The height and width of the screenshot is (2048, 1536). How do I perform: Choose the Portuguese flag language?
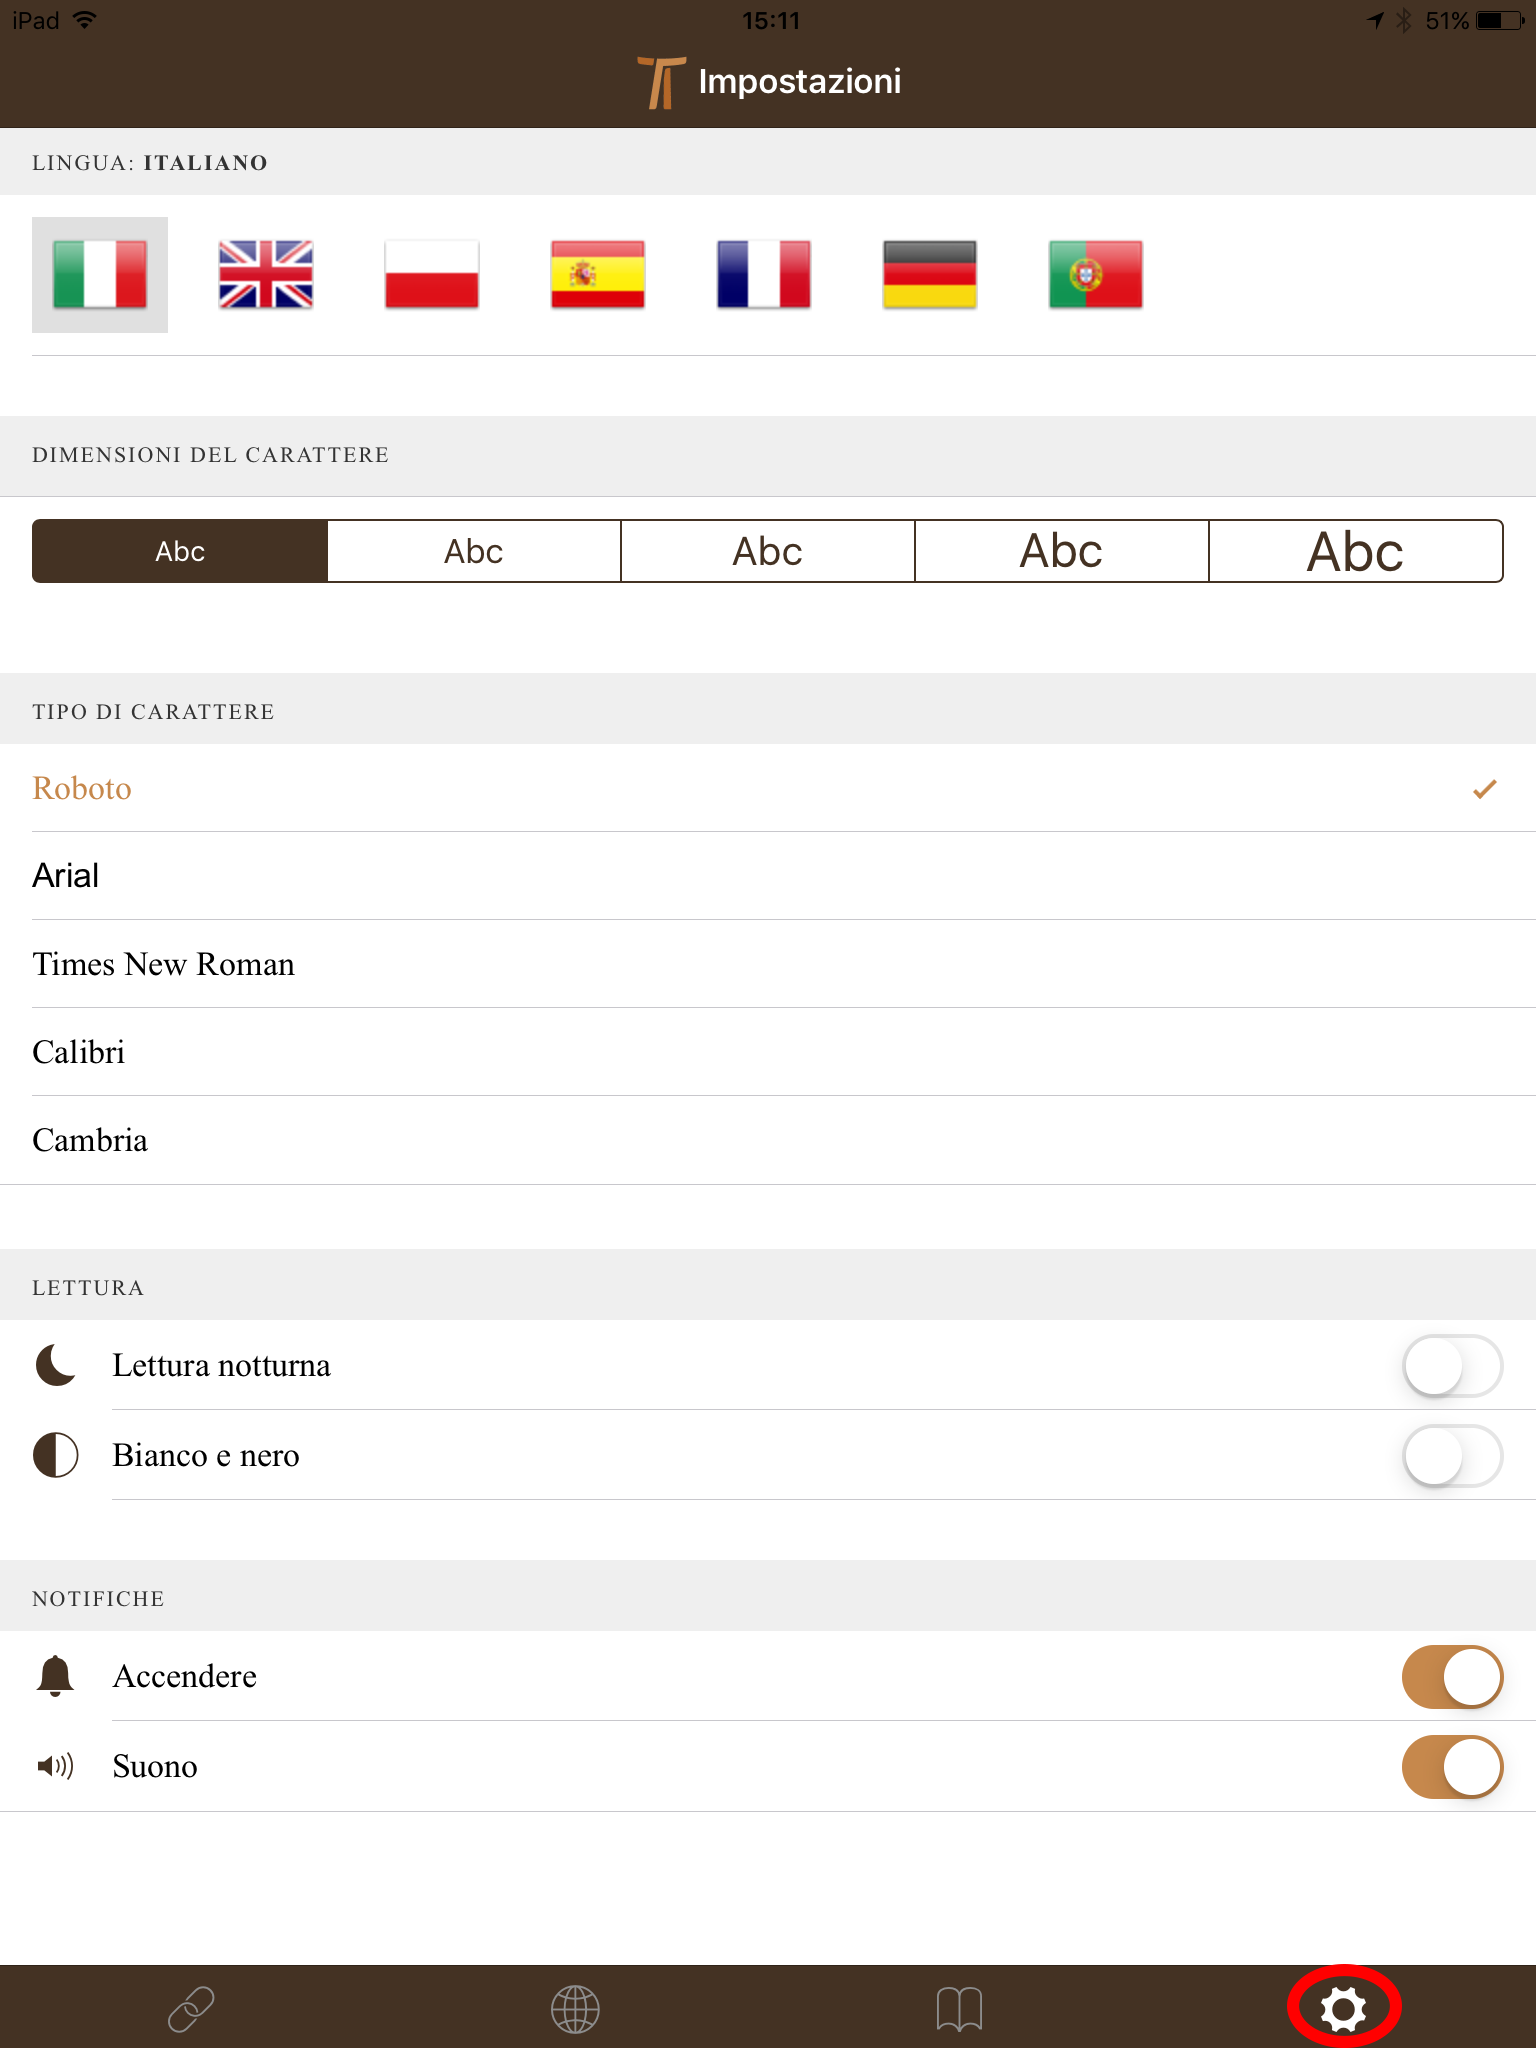pyautogui.click(x=1096, y=274)
